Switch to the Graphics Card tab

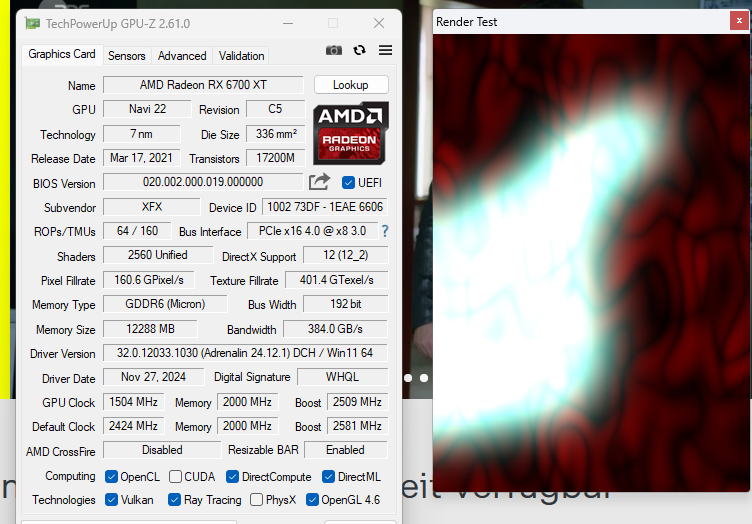point(62,54)
